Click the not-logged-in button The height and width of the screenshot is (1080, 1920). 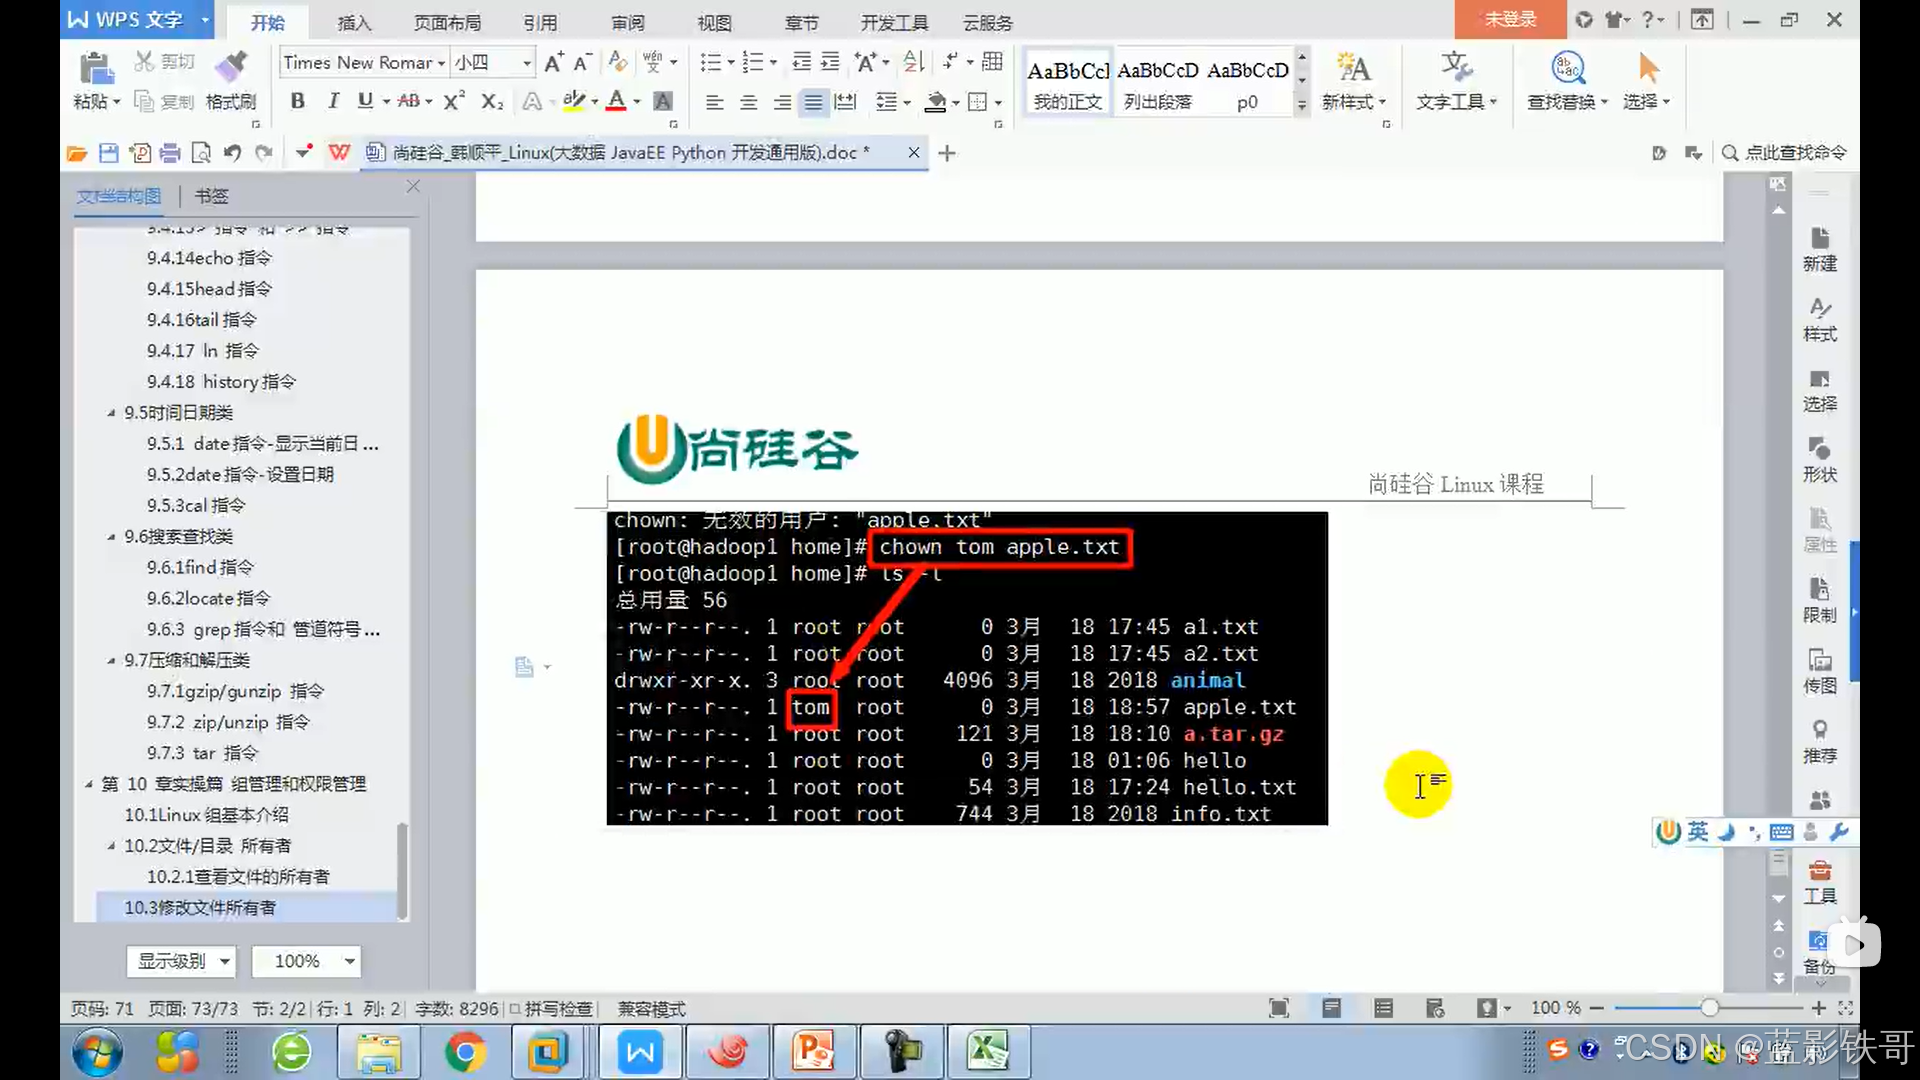(x=1509, y=19)
